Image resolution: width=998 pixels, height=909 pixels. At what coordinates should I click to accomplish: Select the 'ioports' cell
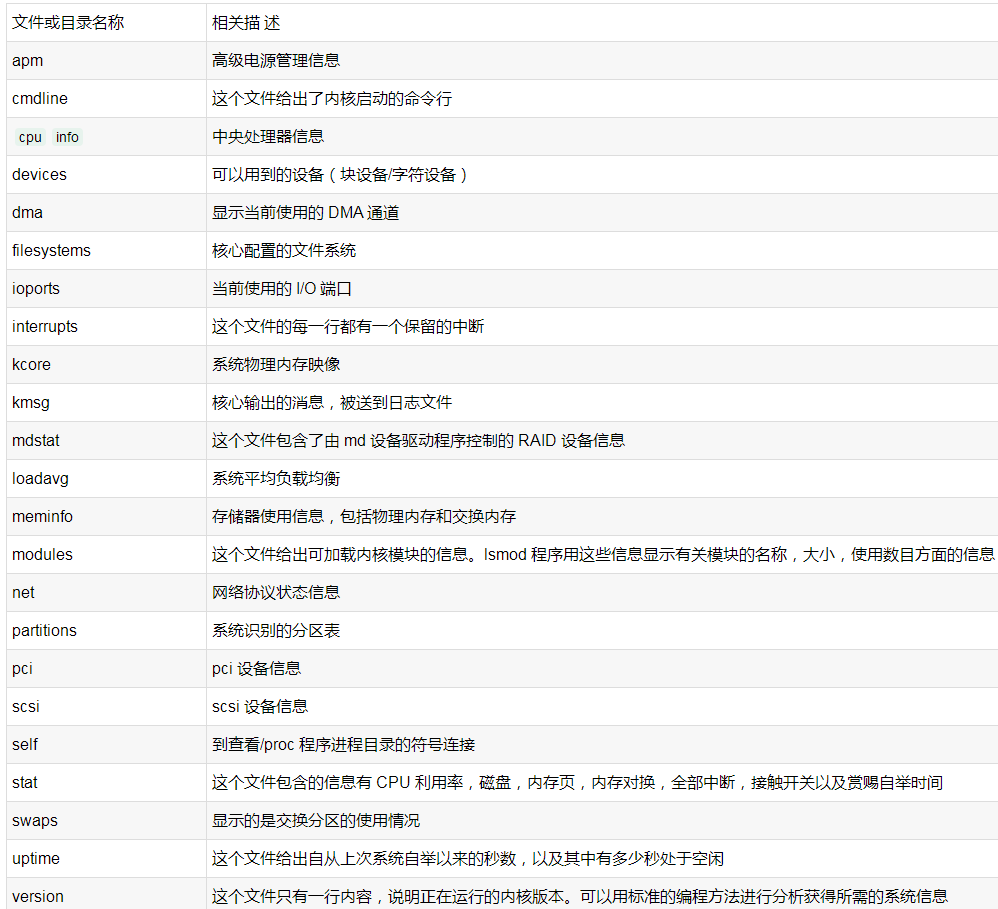(106, 288)
